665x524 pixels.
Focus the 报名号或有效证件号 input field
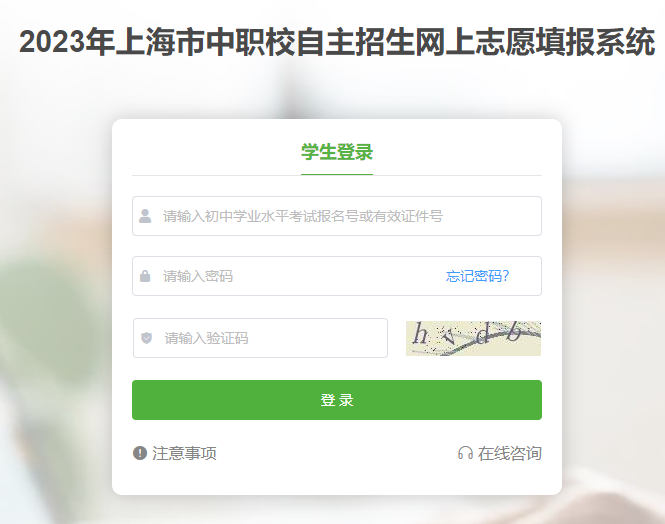pyautogui.click(x=337, y=216)
